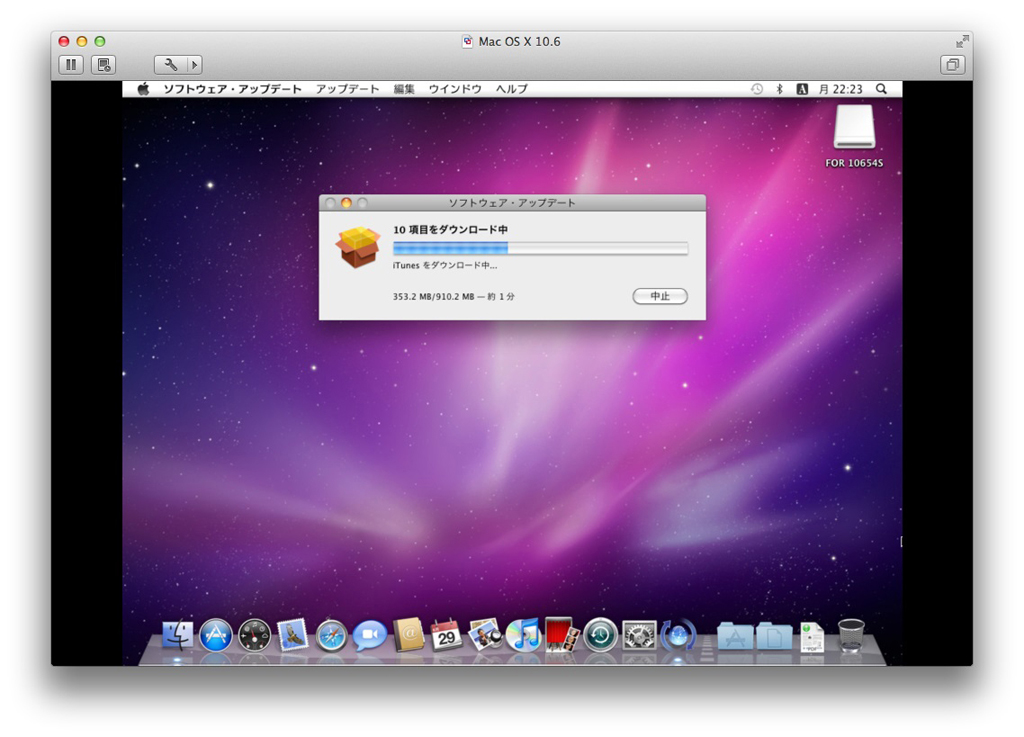Open iCal from the Dock
The height and width of the screenshot is (737, 1024).
pos(447,635)
